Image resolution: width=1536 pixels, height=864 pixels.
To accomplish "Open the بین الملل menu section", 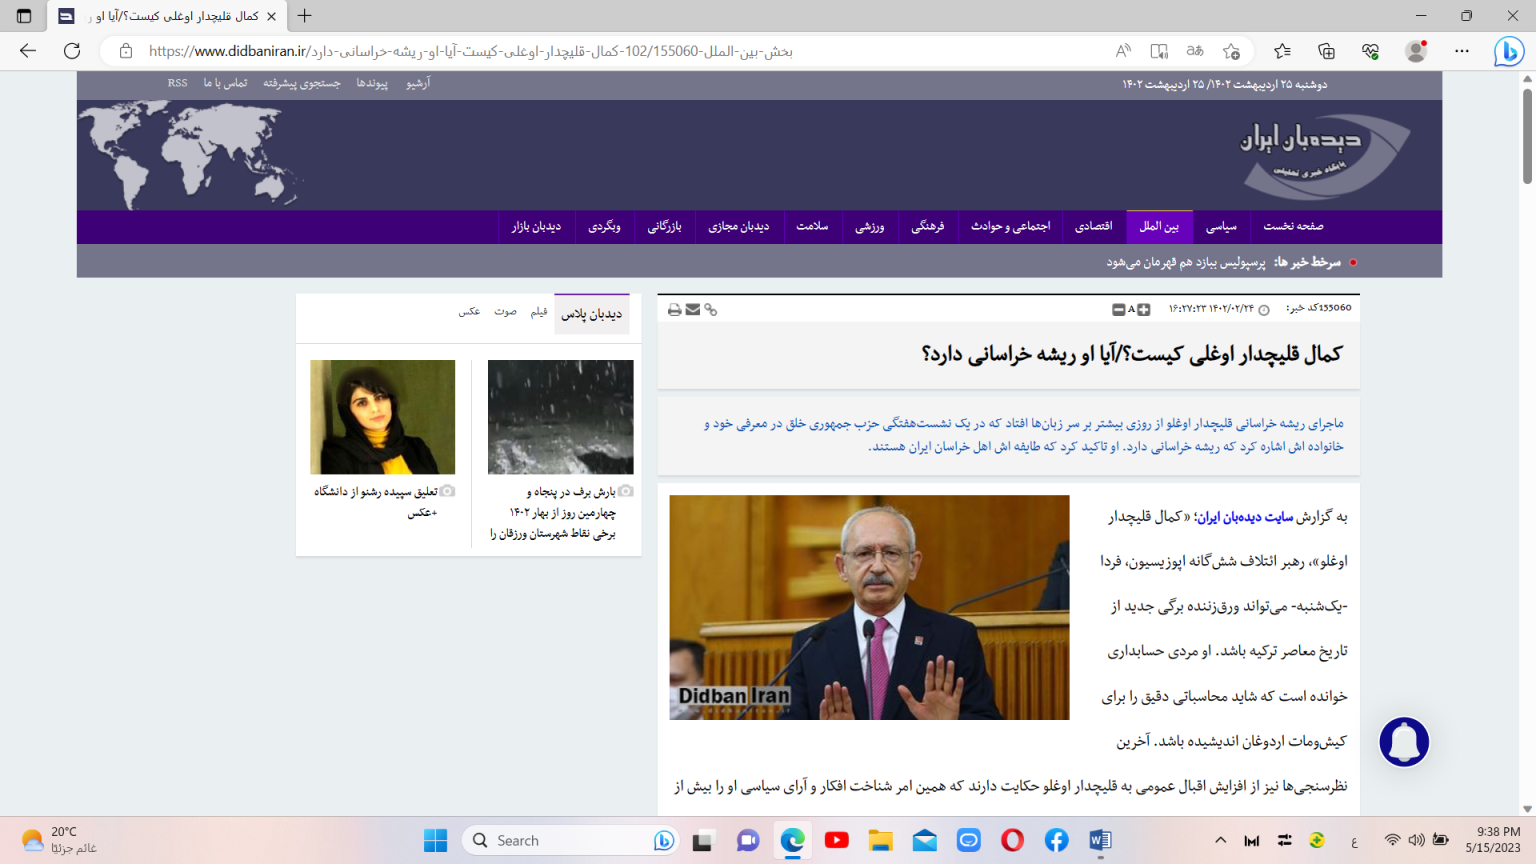I will click(x=1159, y=227).
